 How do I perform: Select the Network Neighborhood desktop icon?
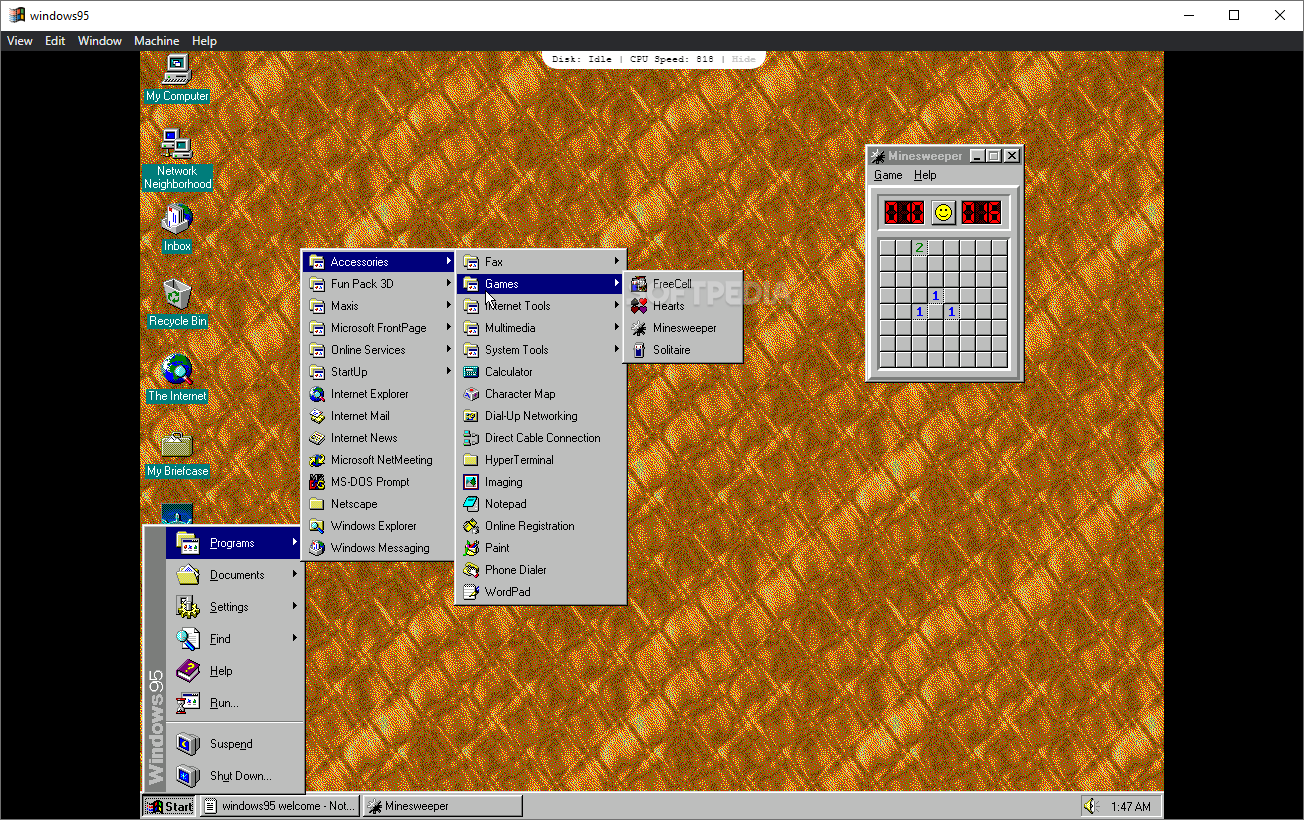coord(177,158)
